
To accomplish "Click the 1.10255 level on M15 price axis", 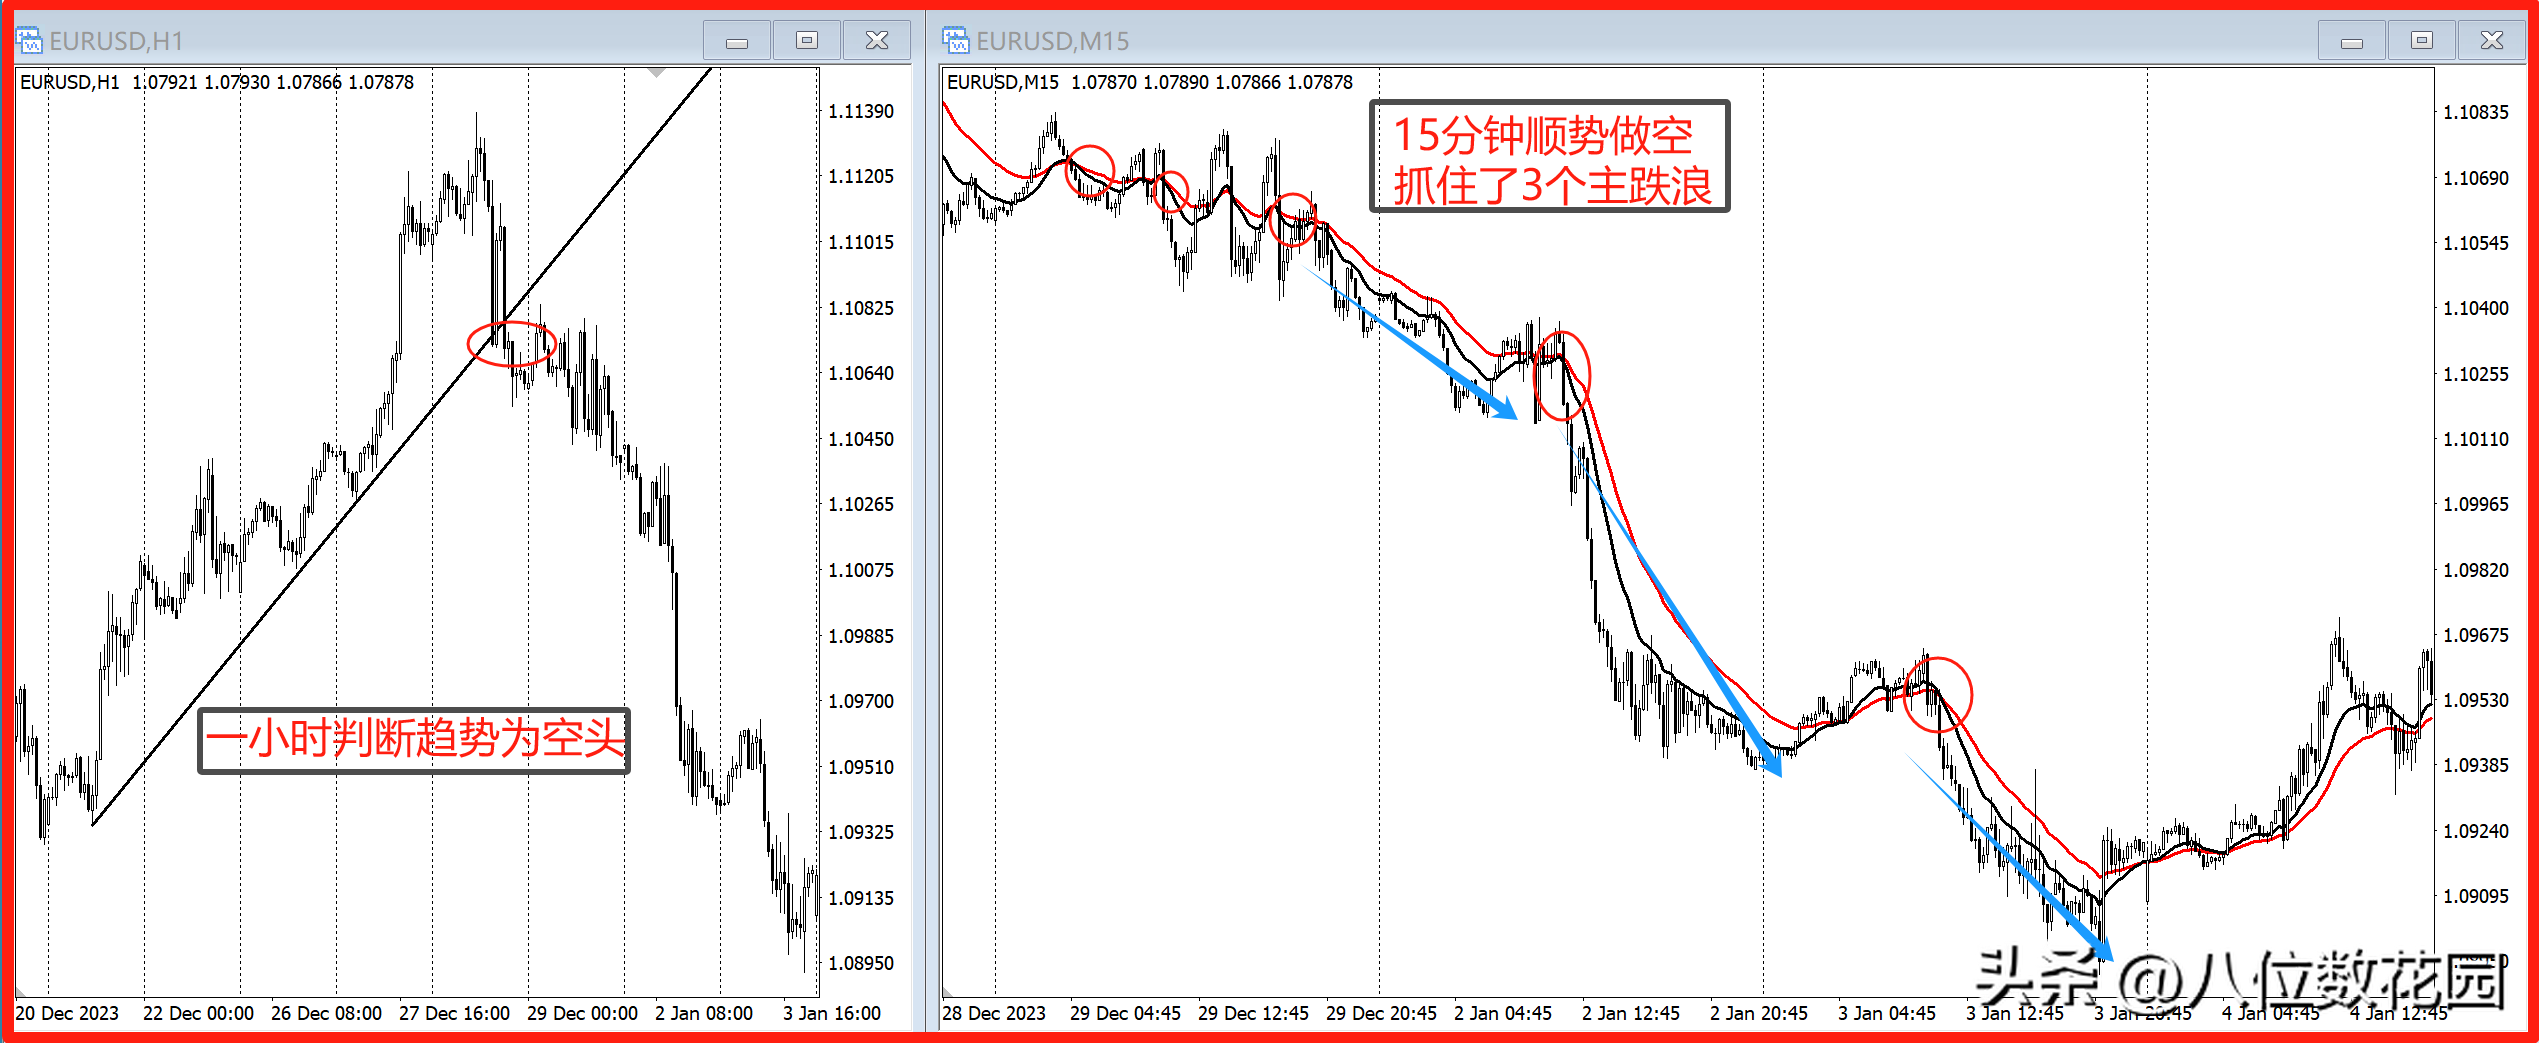I will 2475,374.
